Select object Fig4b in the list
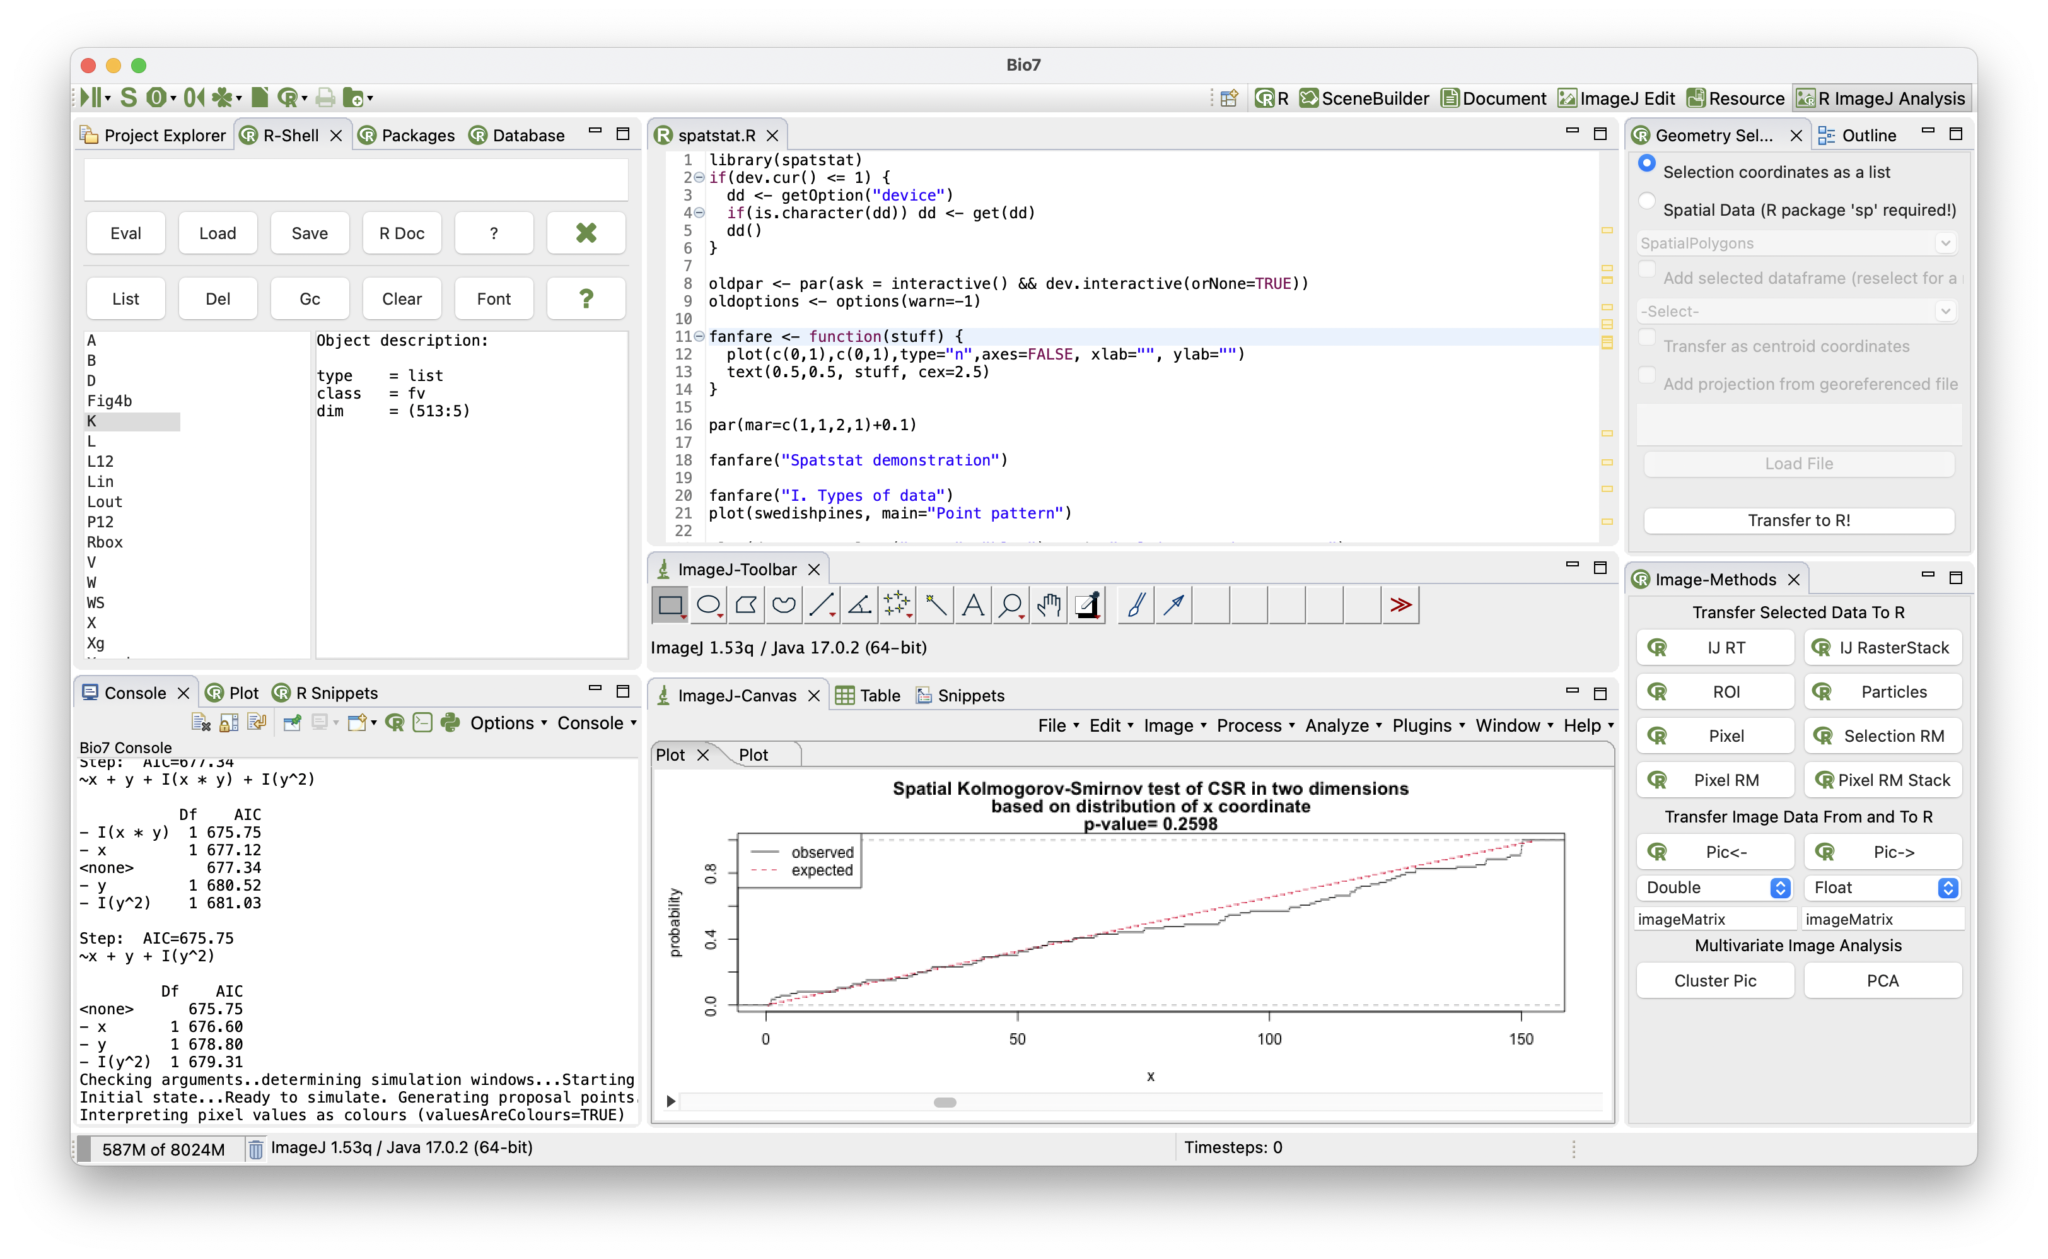The height and width of the screenshot is (1259, 2048). pyautogui.click(x=110, y=401)
